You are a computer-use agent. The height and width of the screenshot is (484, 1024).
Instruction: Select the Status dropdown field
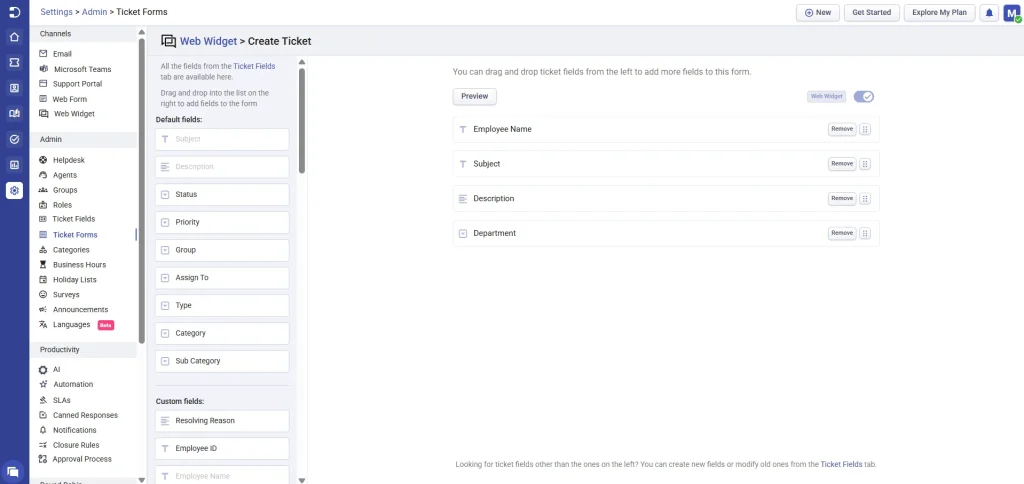click(222, 194)
